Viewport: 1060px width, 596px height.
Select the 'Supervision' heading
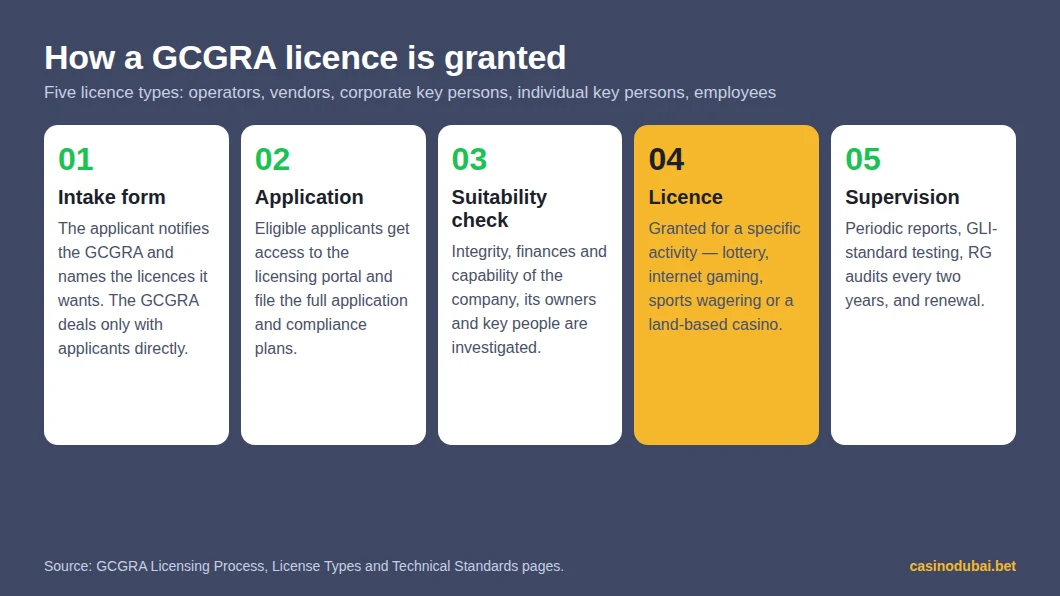(902, 197)
